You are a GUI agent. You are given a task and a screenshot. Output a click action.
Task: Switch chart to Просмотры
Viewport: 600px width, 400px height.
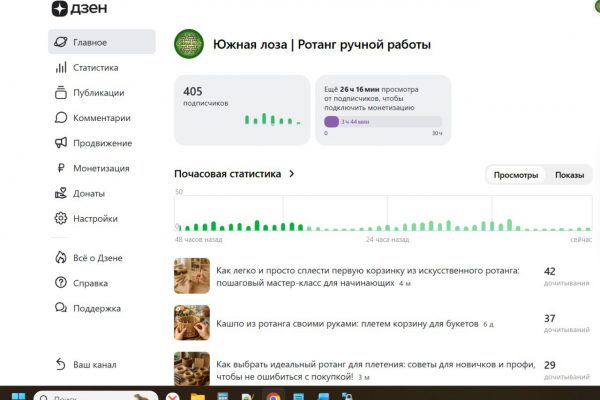click(x=516, y=175)
